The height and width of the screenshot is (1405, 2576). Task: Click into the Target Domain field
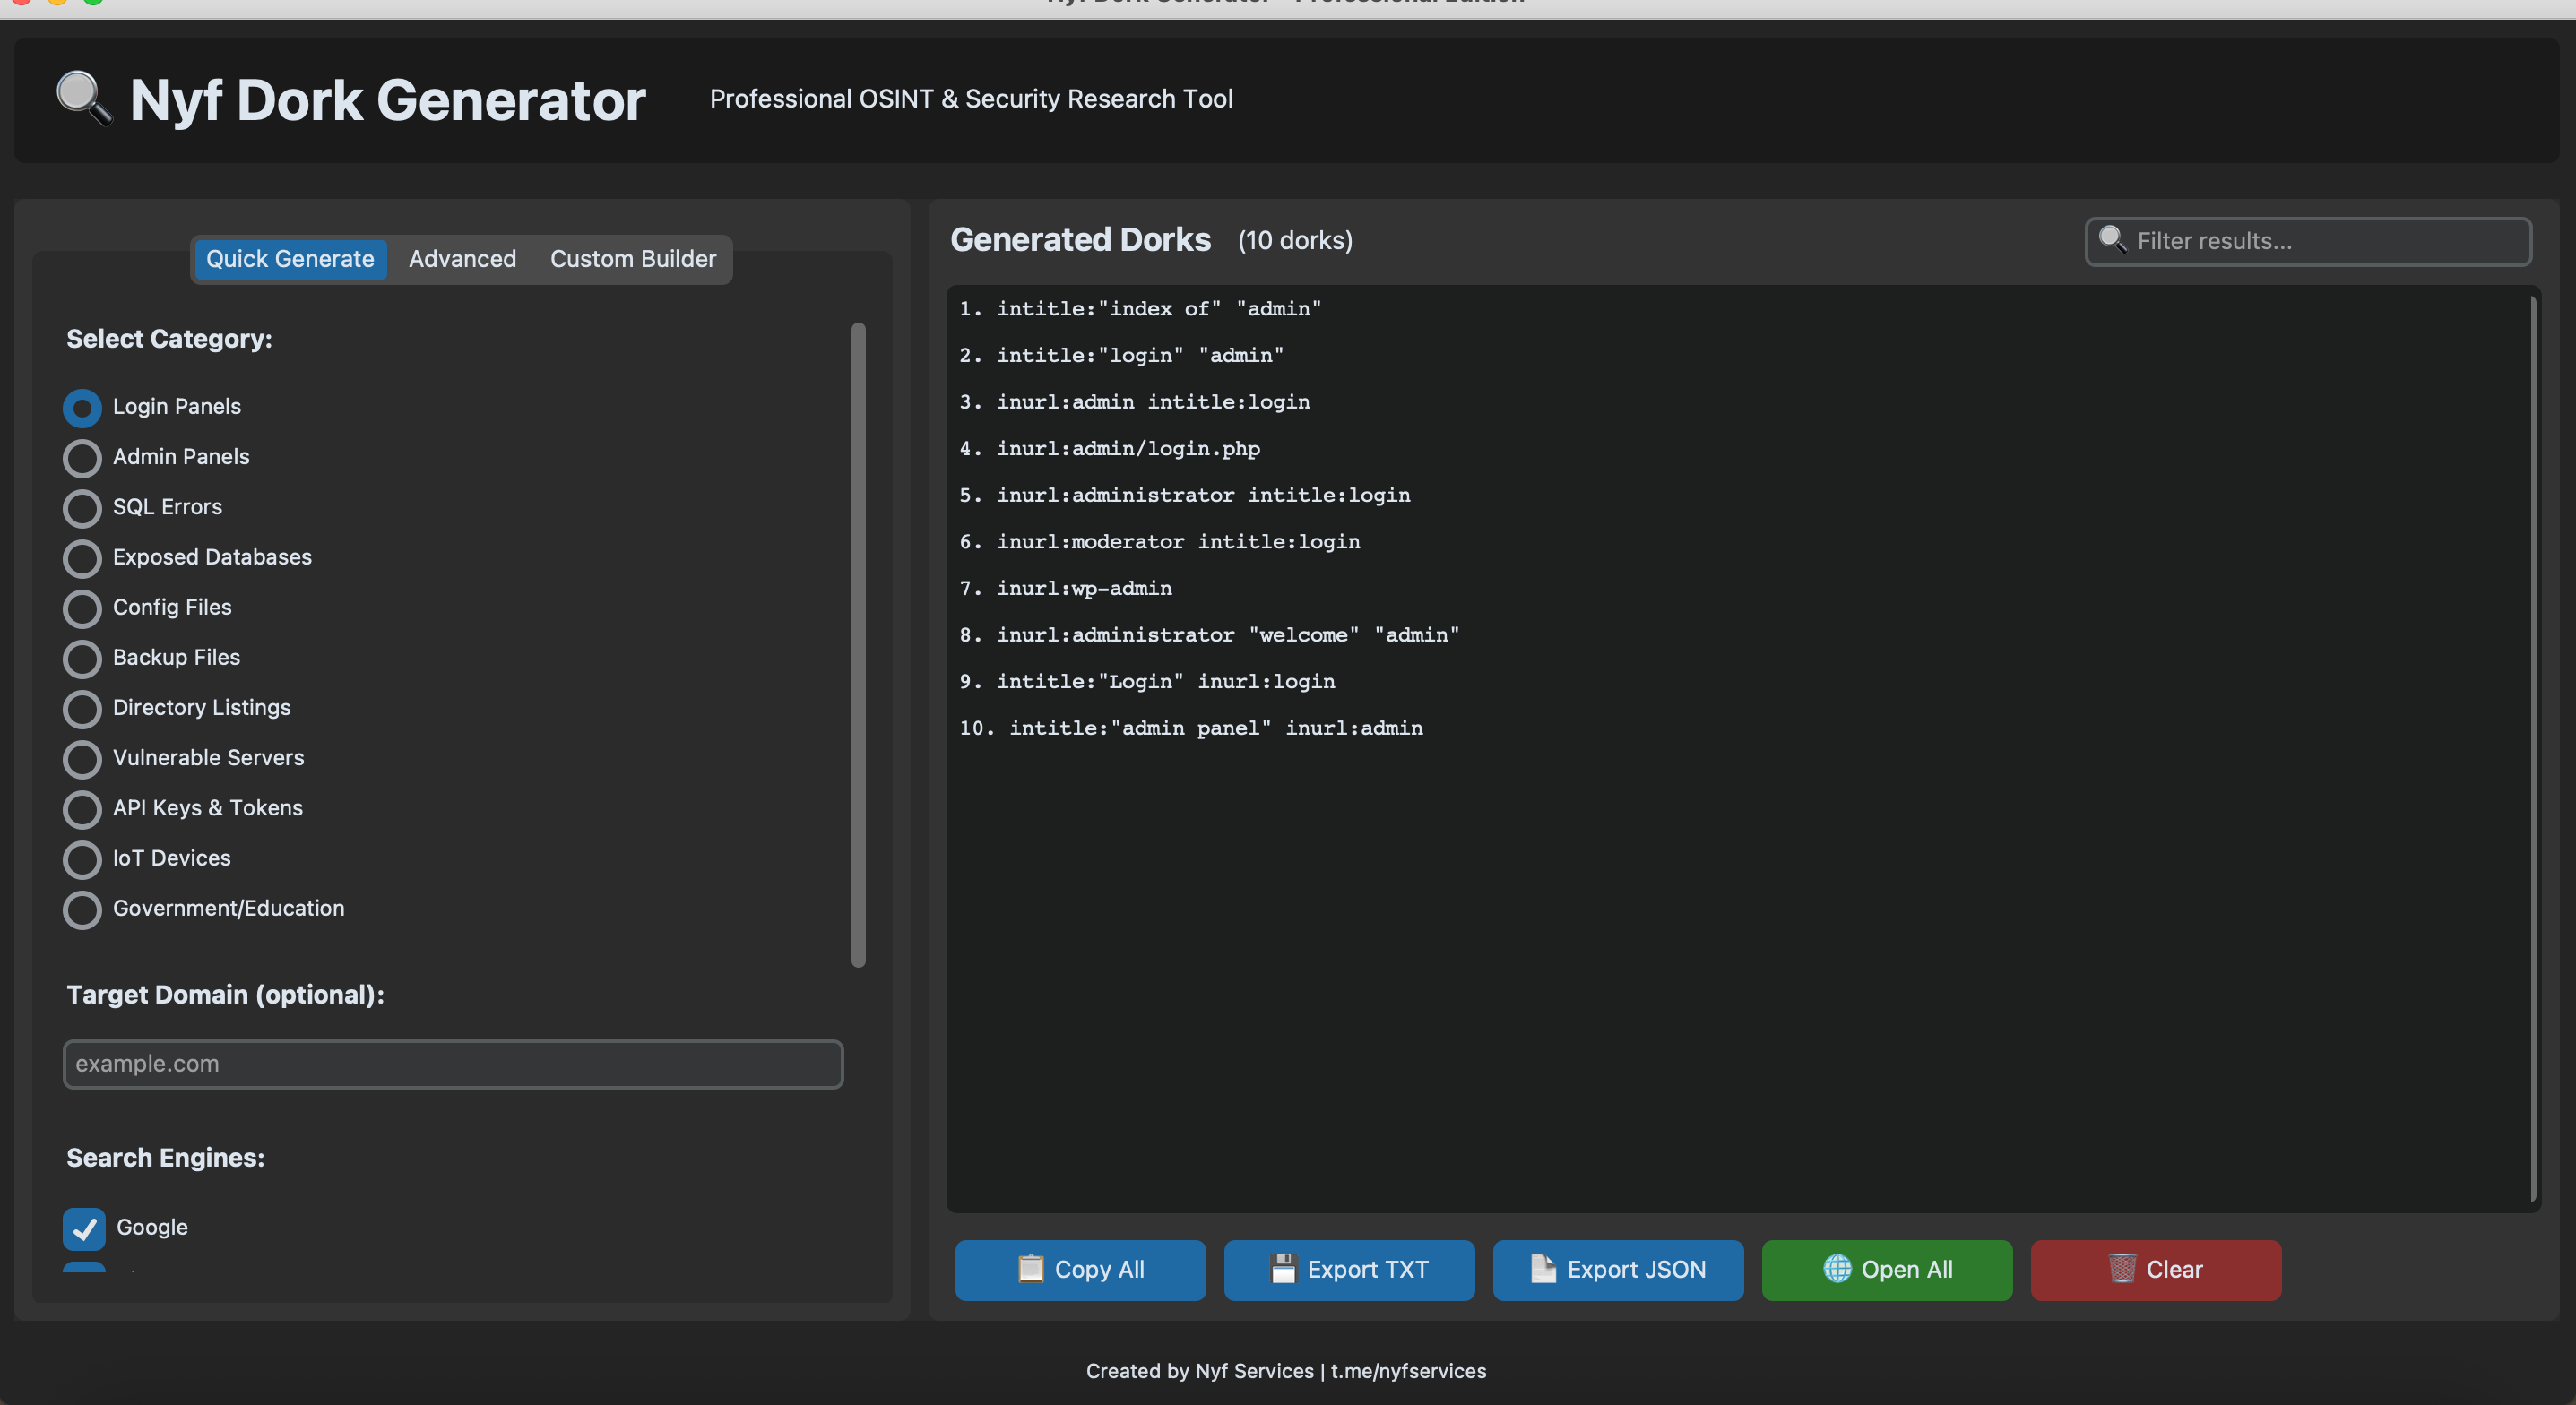[x=453, y=1064]
